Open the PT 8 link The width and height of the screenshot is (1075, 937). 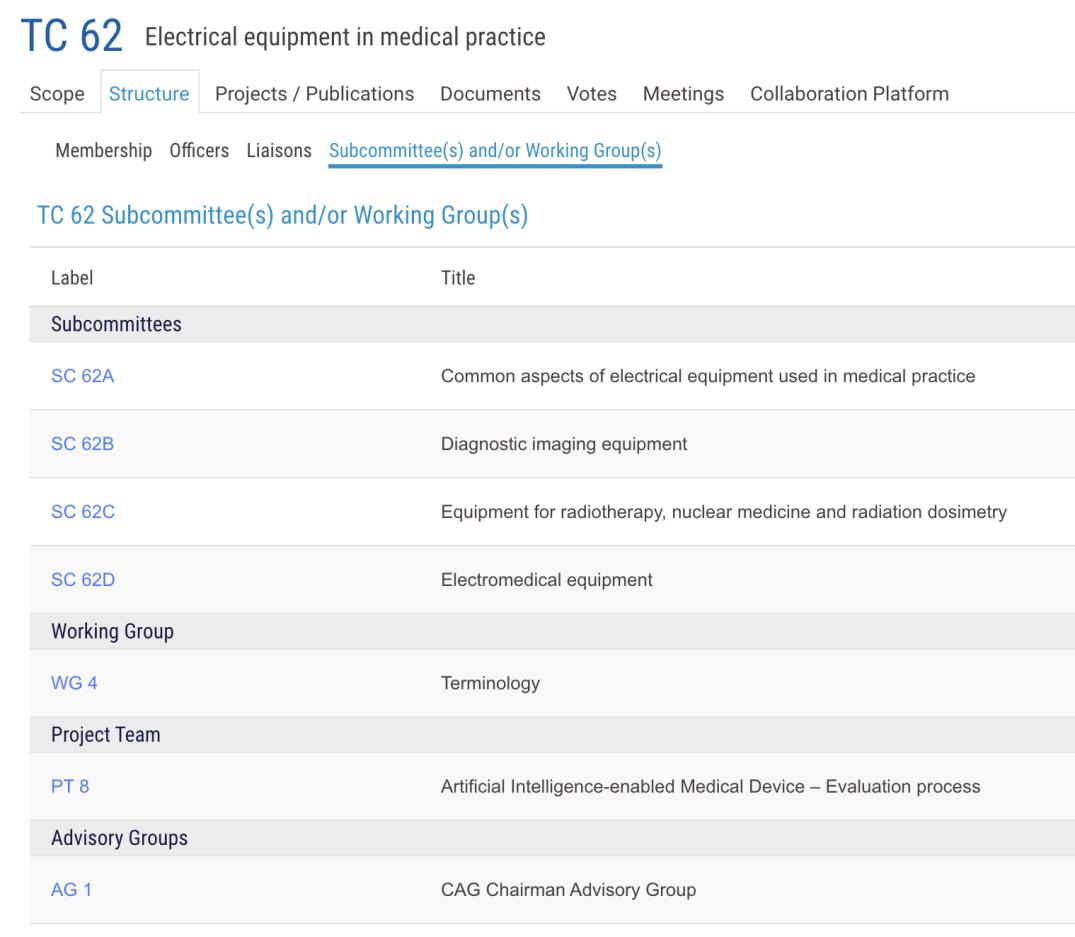(70, 786)
